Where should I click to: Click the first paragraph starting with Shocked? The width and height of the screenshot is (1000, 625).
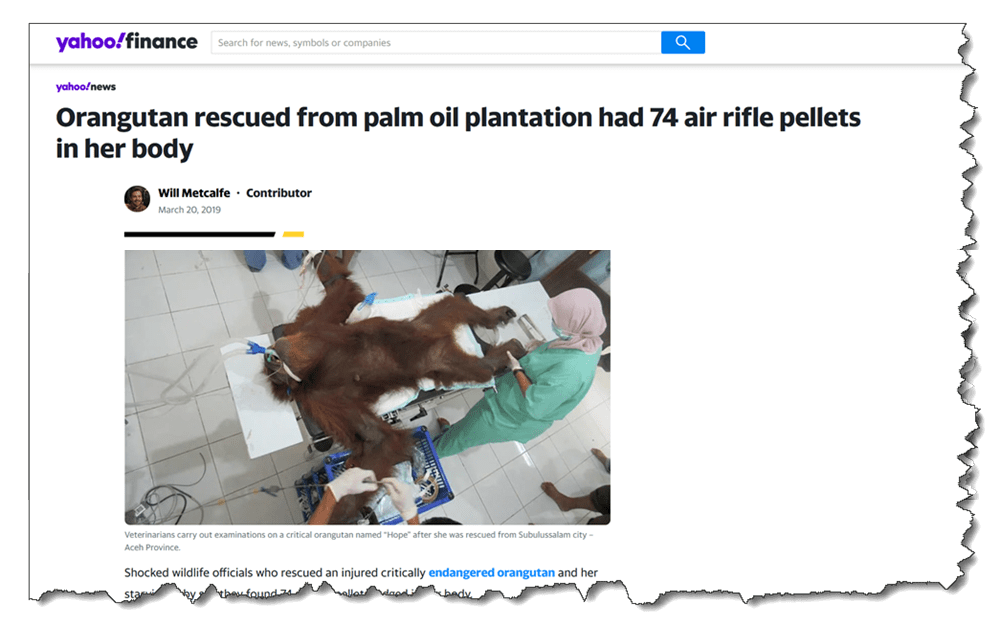(361, 582)
